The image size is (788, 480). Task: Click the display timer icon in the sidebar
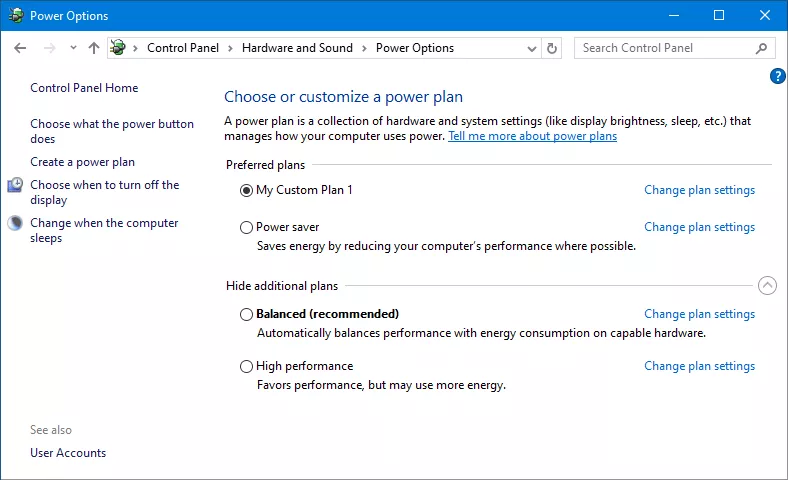(x=15, y=185)
